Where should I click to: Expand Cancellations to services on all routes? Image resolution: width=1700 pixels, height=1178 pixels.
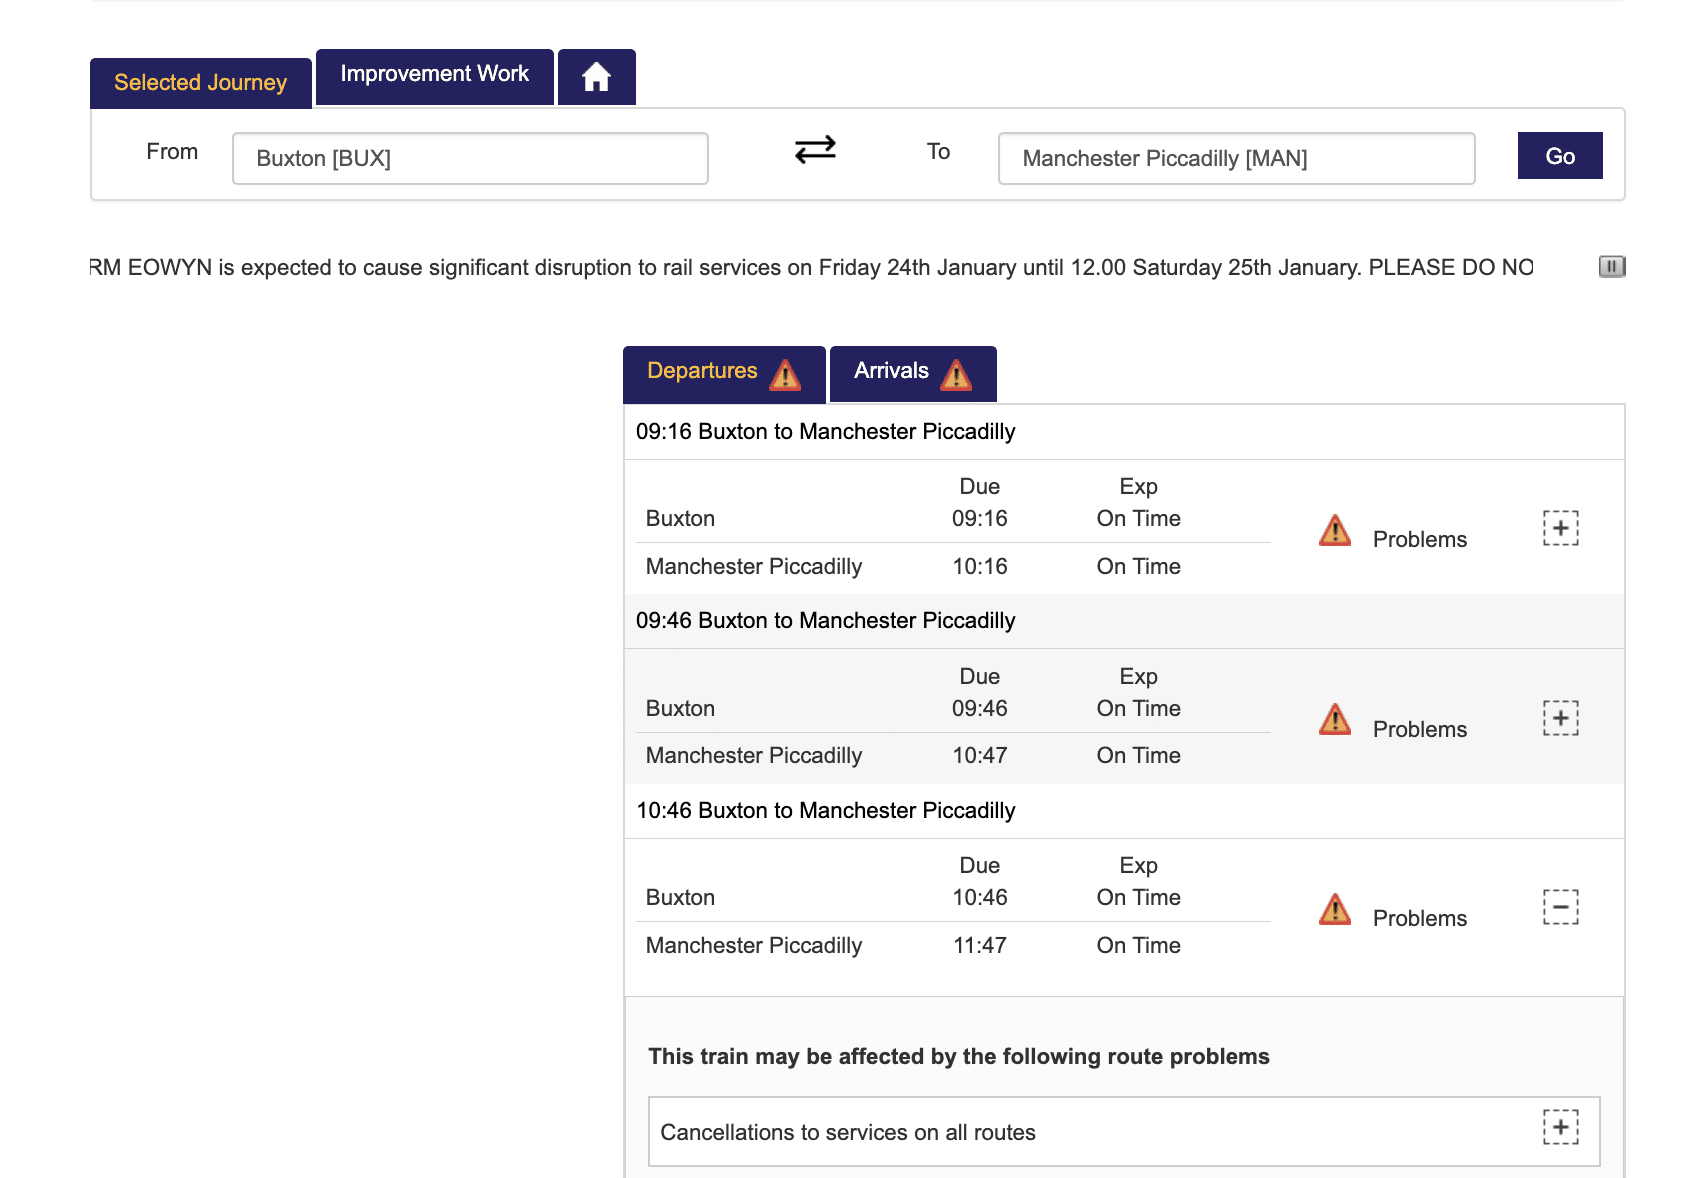[1560, 1127]
